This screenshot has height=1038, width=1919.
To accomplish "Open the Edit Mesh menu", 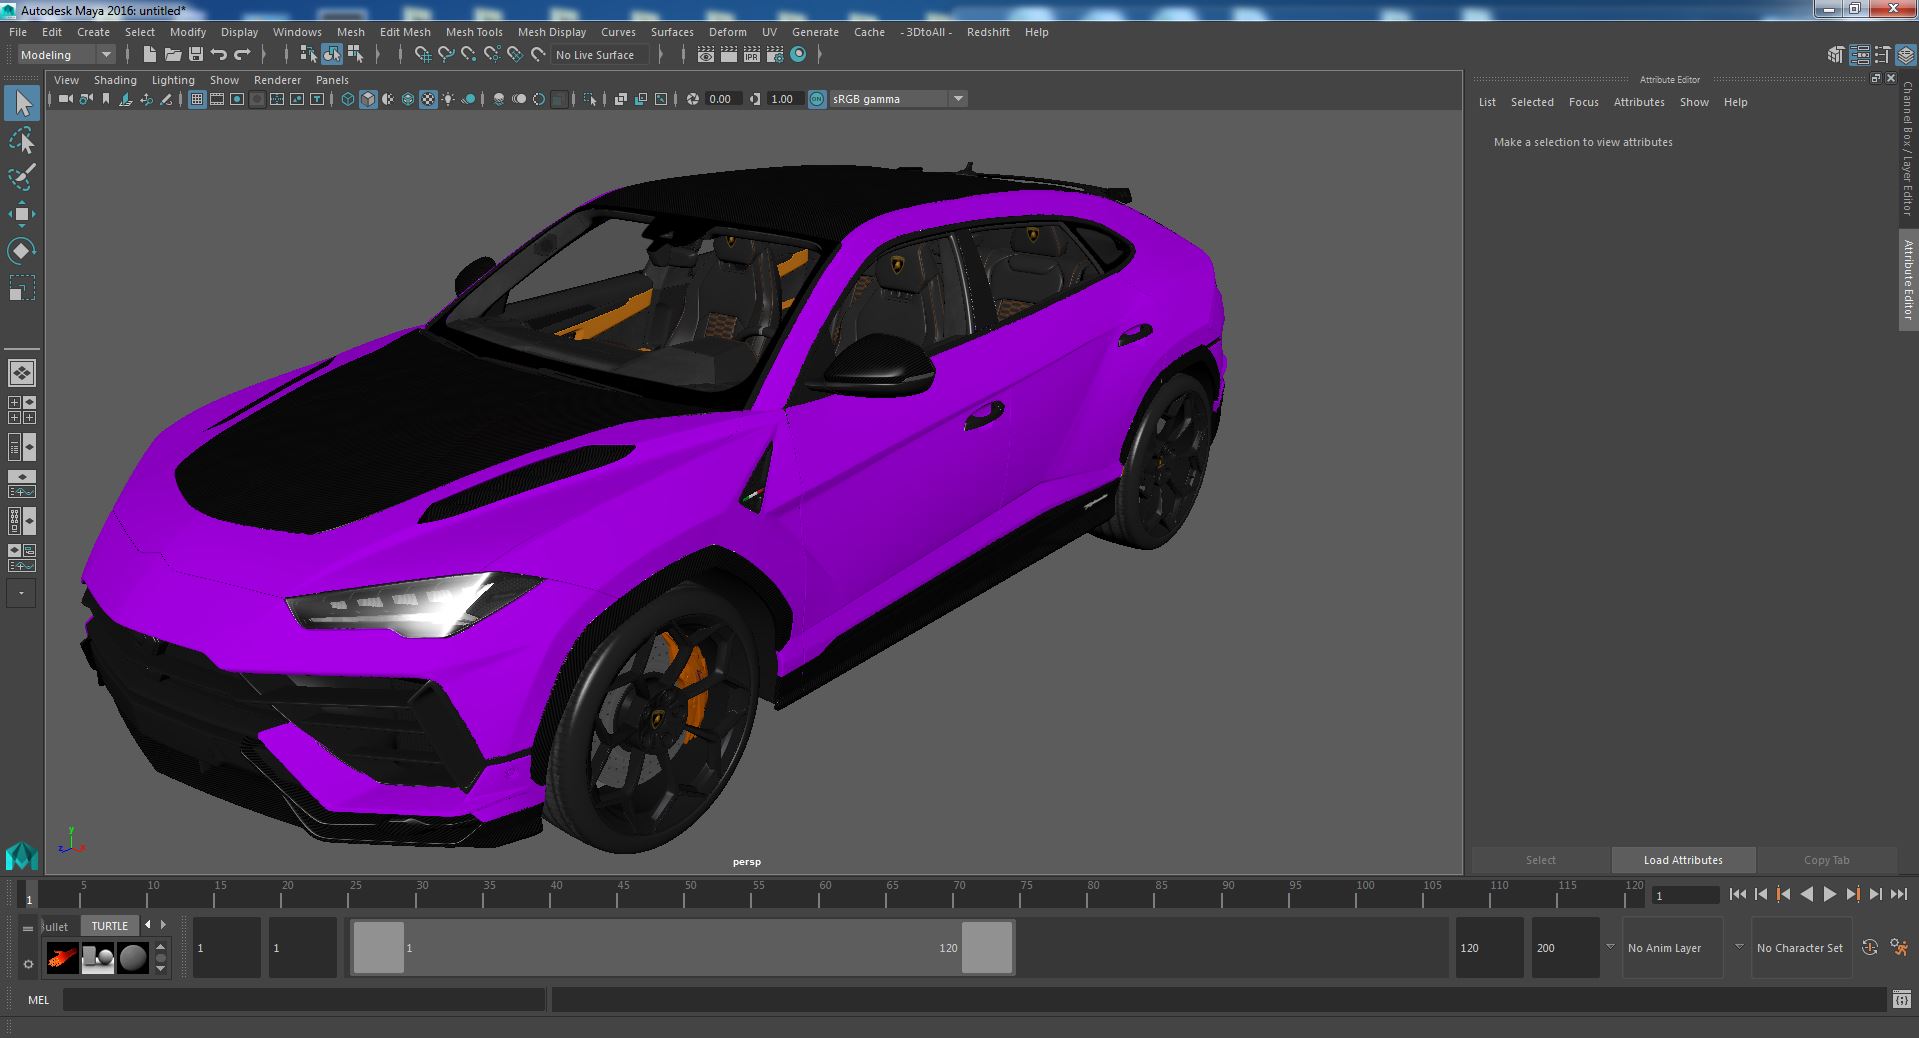I will [405, 32].
